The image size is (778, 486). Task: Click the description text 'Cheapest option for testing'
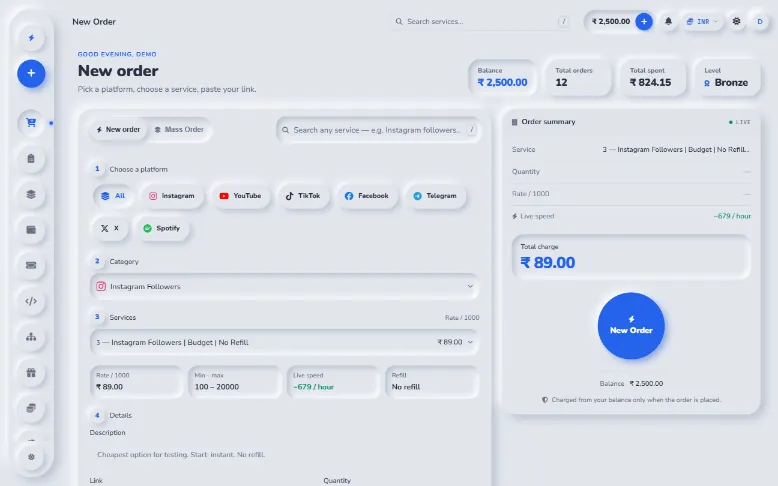click(x=181, y=454)
